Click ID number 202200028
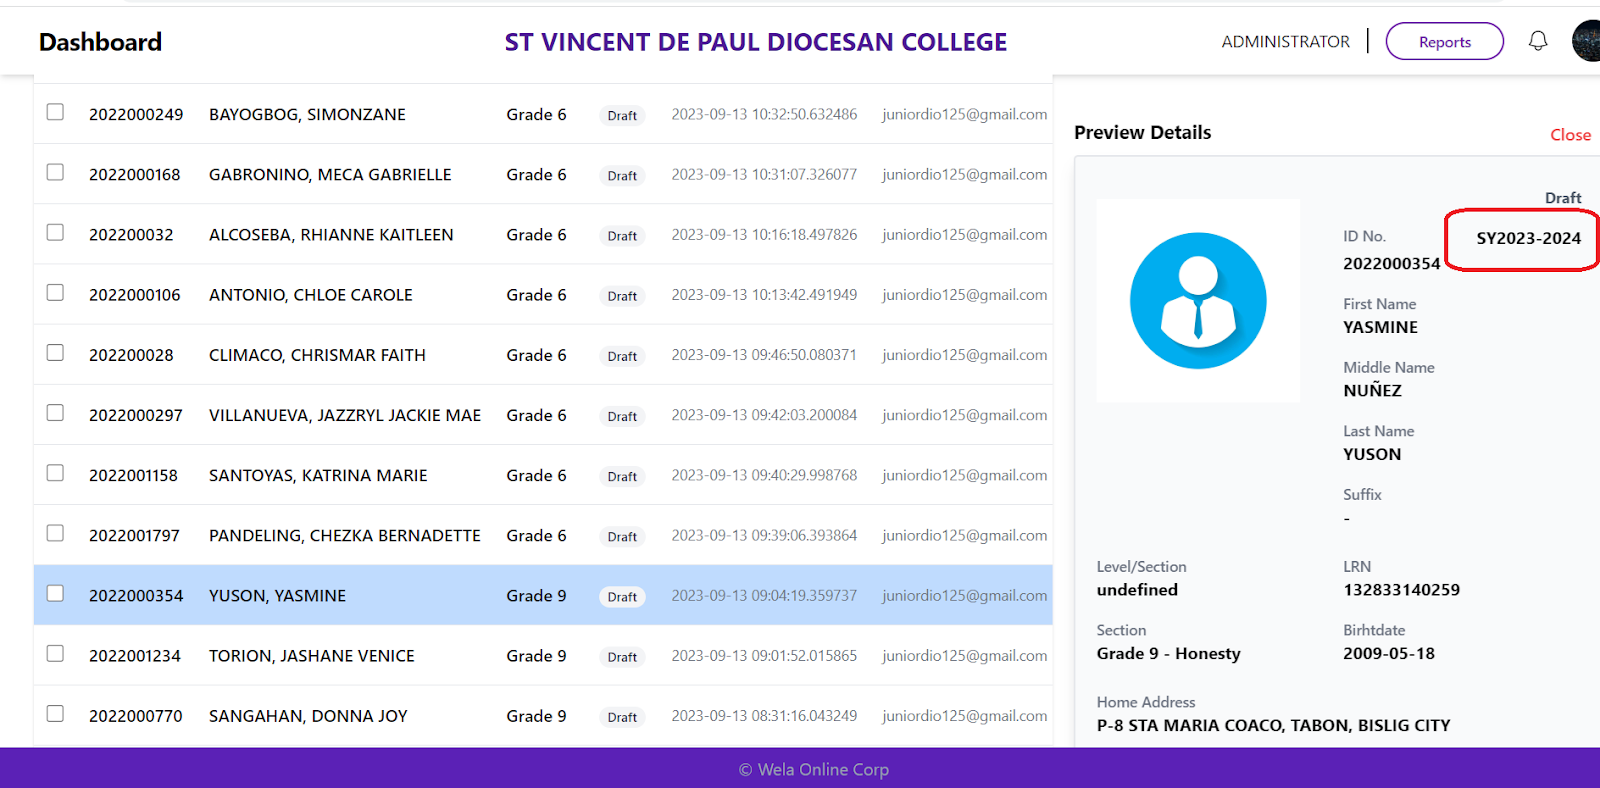Screen dimensions: 1600x788 point(131,355)
